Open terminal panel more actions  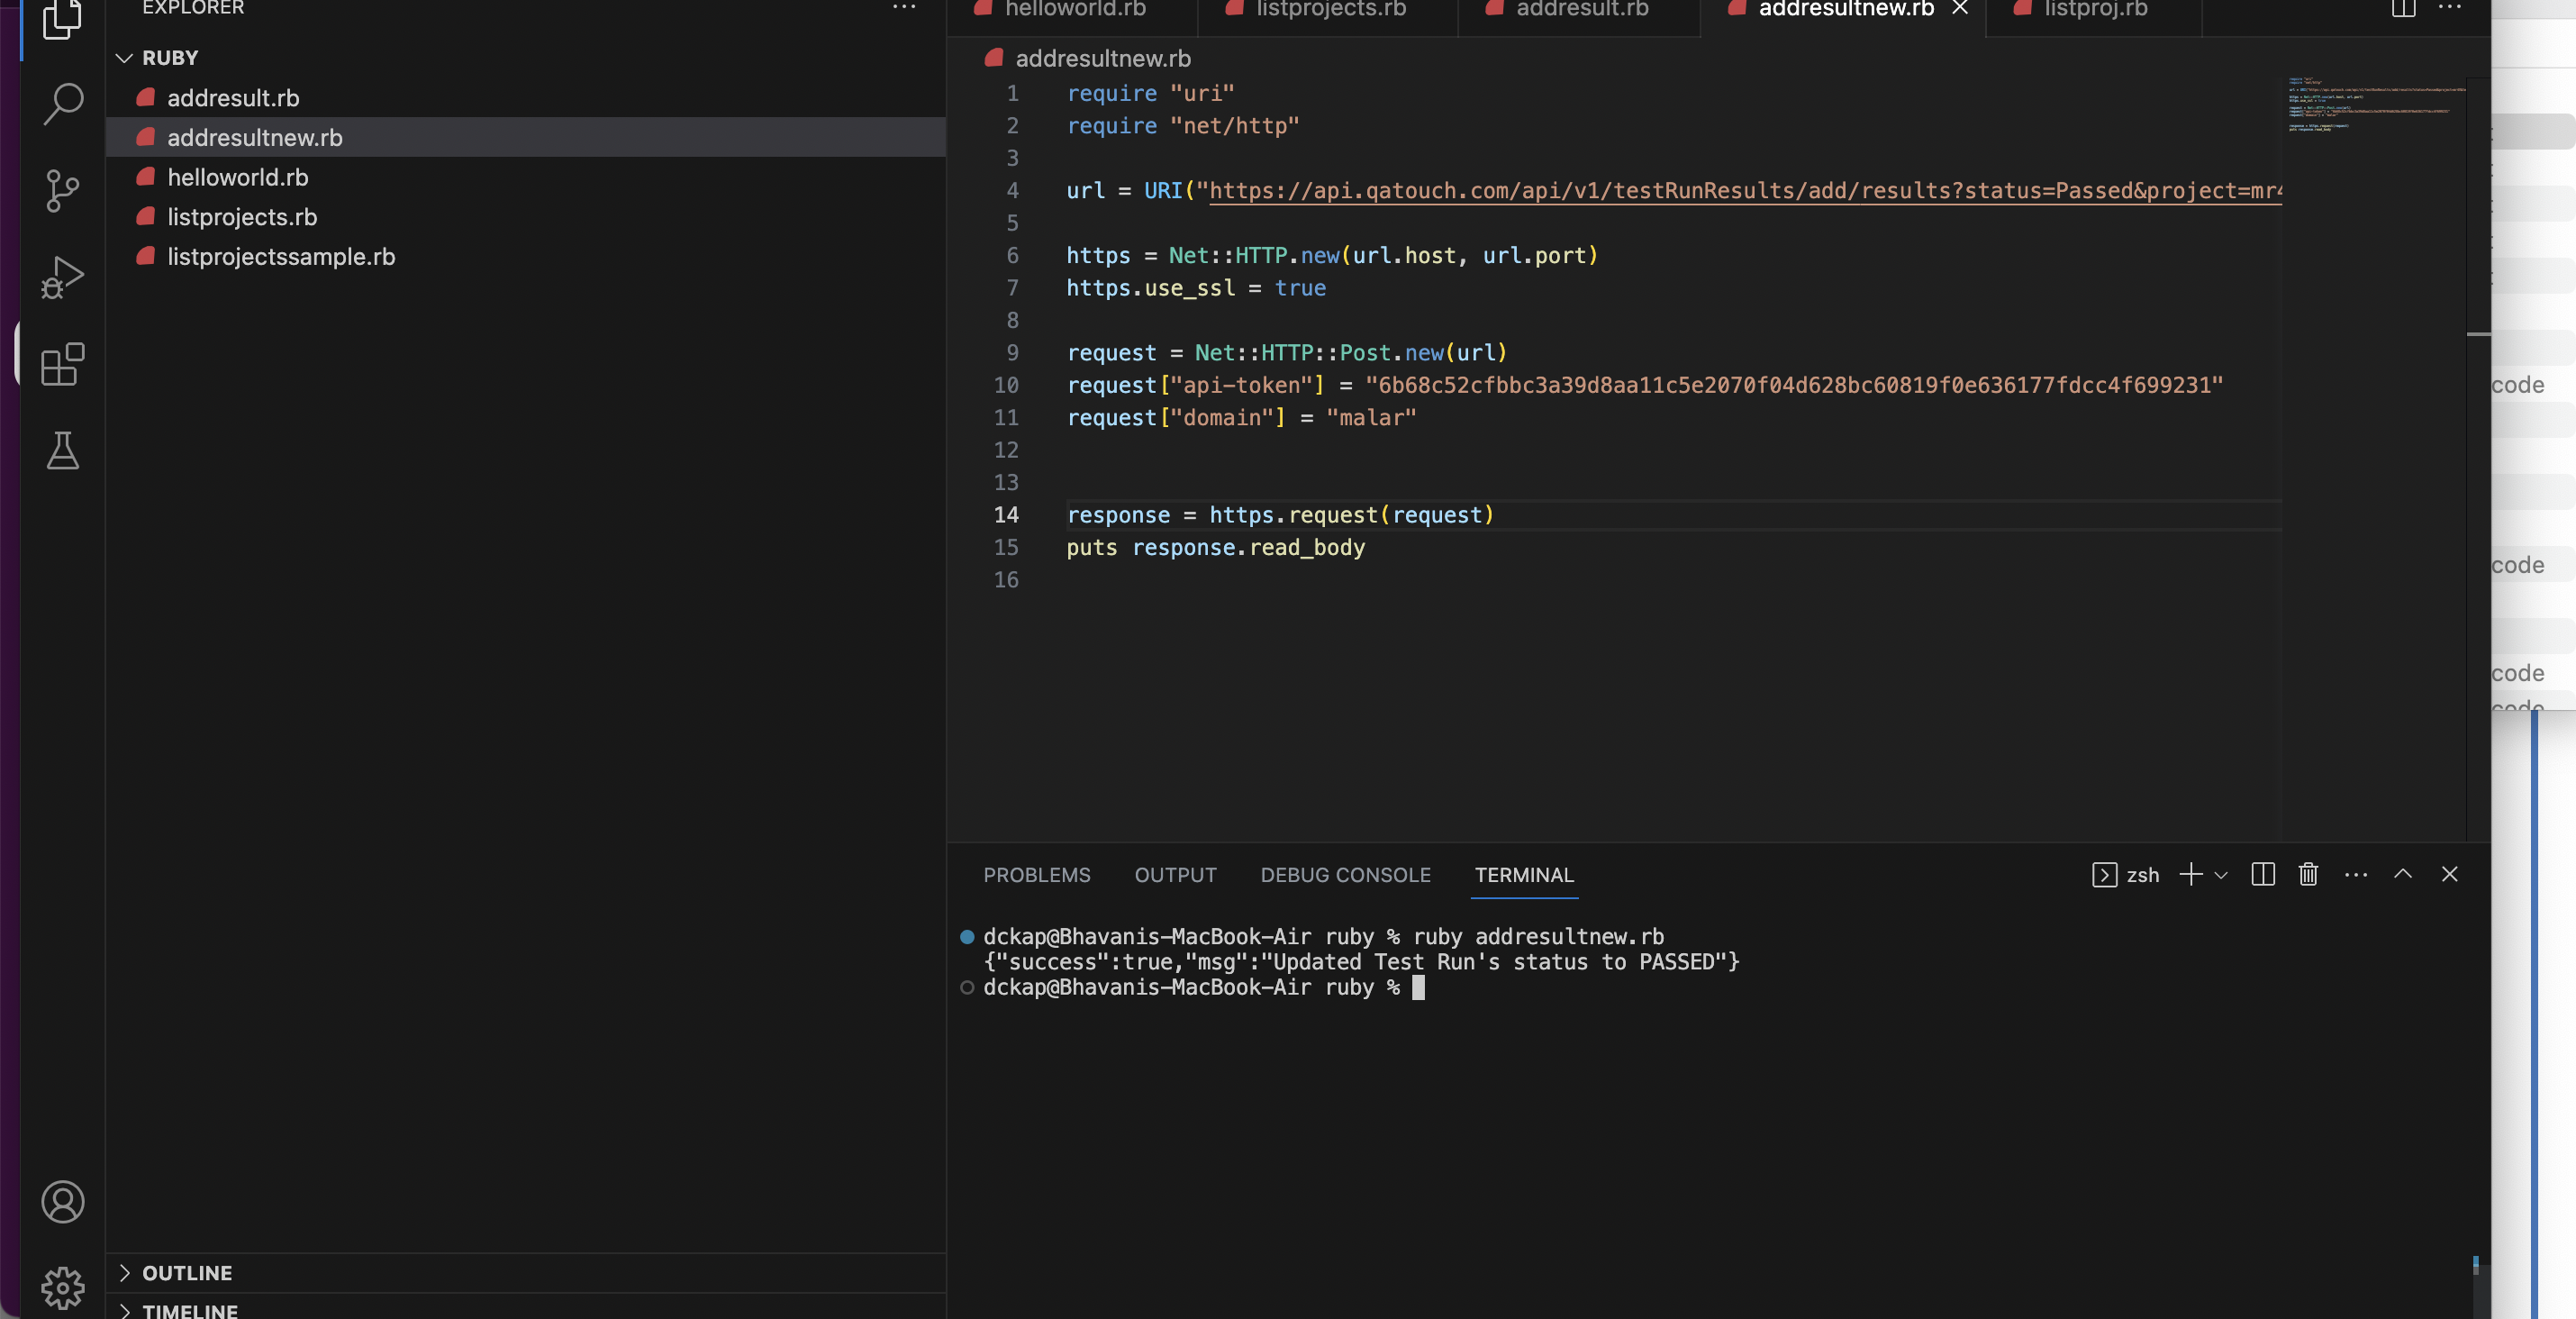tap(2356, 874)
